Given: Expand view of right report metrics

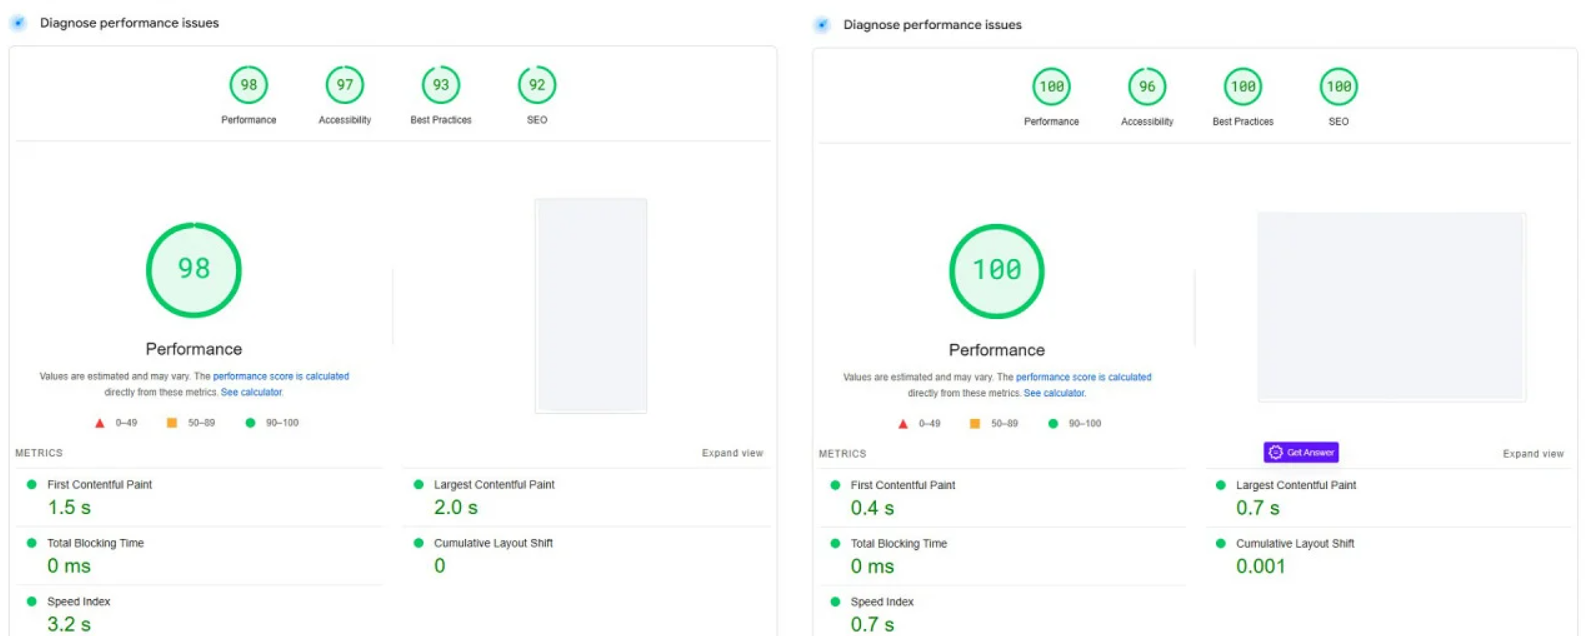Looking at the screenshot, I should [x=1533, y=454].
